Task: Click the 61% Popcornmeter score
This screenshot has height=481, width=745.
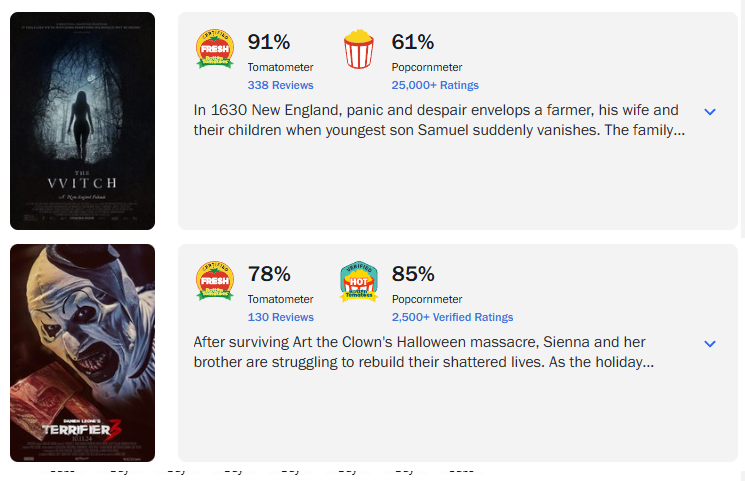Action: [x=413, y=42]
